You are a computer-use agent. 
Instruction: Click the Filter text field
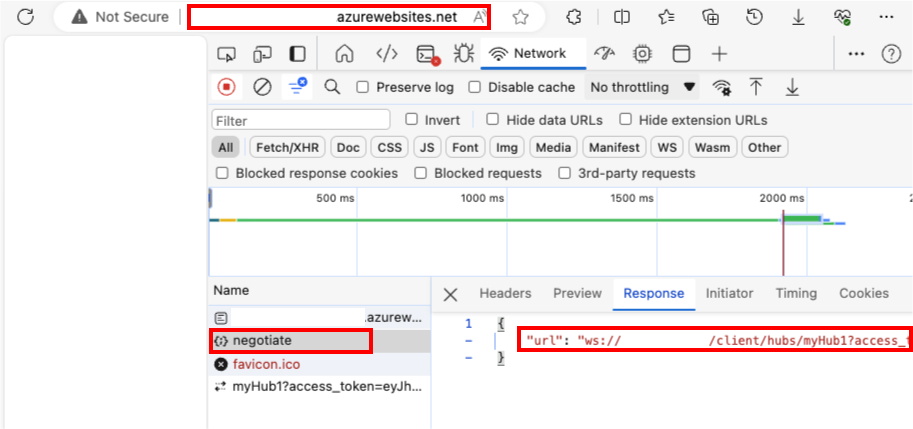pos(301,120)
